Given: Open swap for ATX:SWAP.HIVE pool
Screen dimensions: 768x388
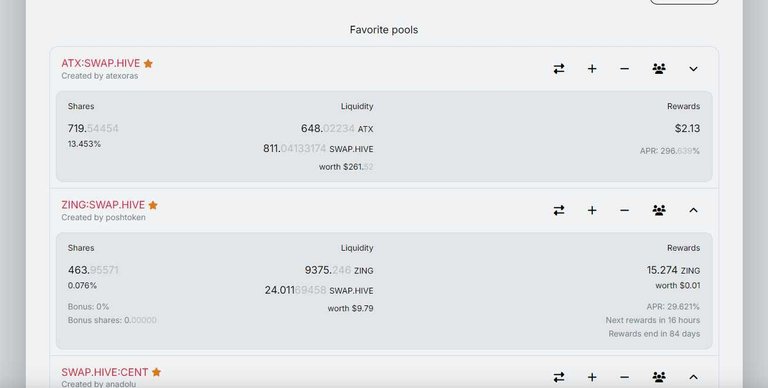Looking at the screenshot, I should (x=559, y=69).
